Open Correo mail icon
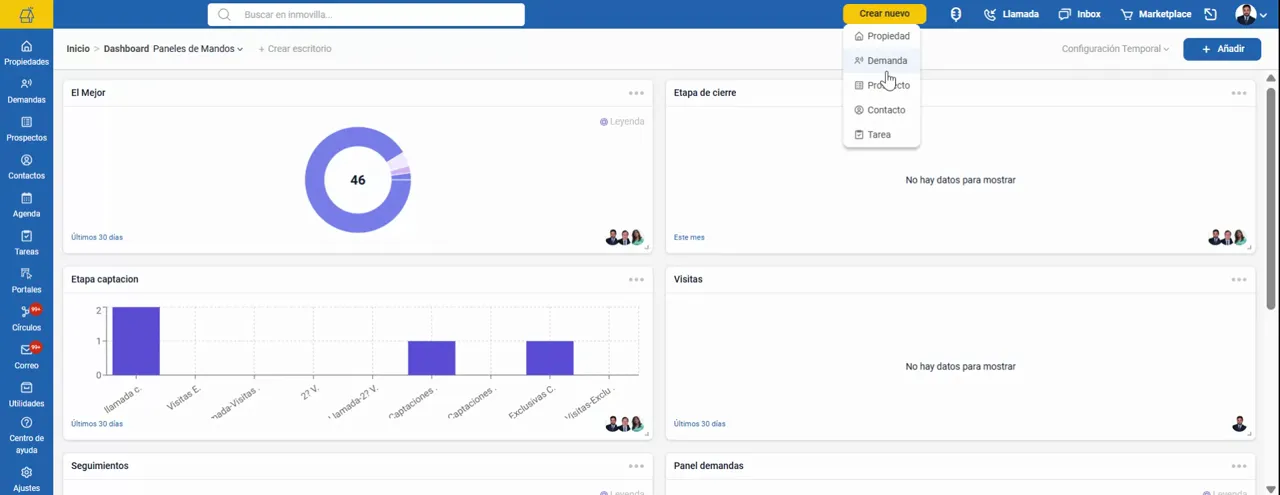 click(x=26, y=350)
